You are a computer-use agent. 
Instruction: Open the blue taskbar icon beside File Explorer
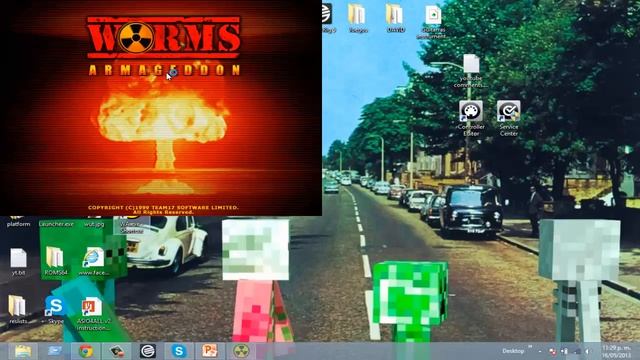[54, 351]
